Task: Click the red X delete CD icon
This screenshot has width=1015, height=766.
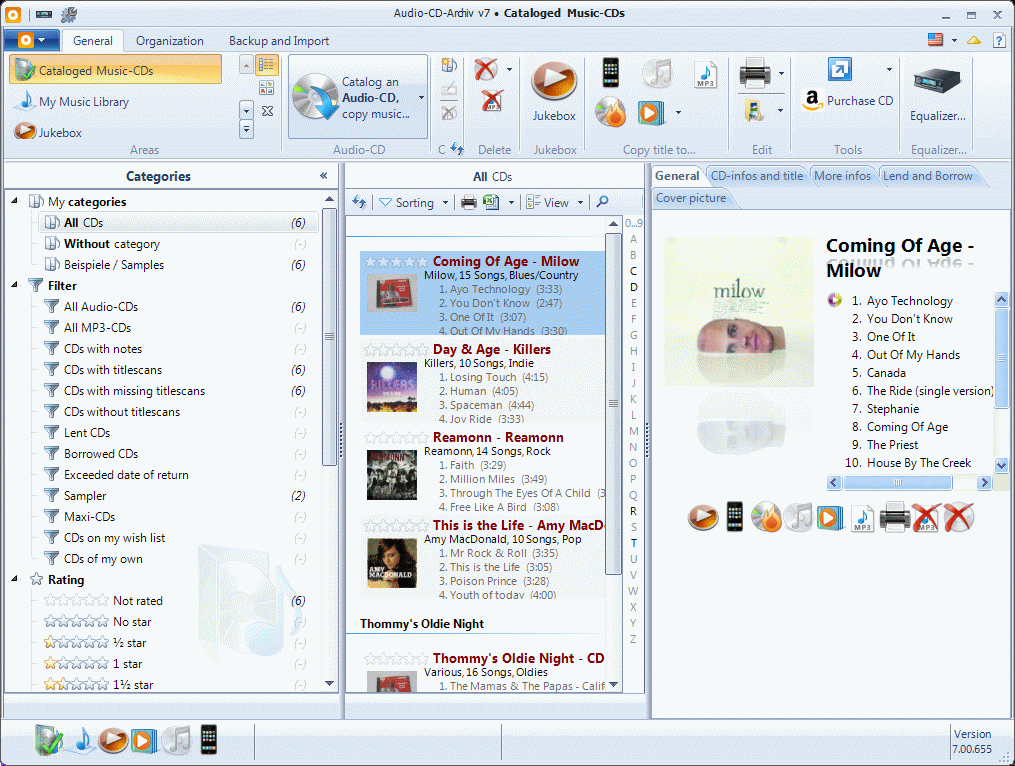Action: (485, 69)
